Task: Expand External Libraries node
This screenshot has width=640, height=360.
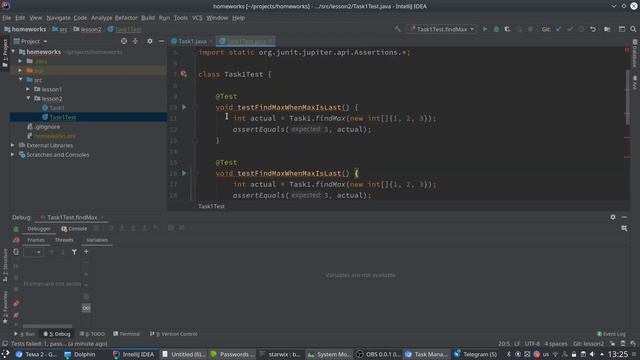Action: 13,145
